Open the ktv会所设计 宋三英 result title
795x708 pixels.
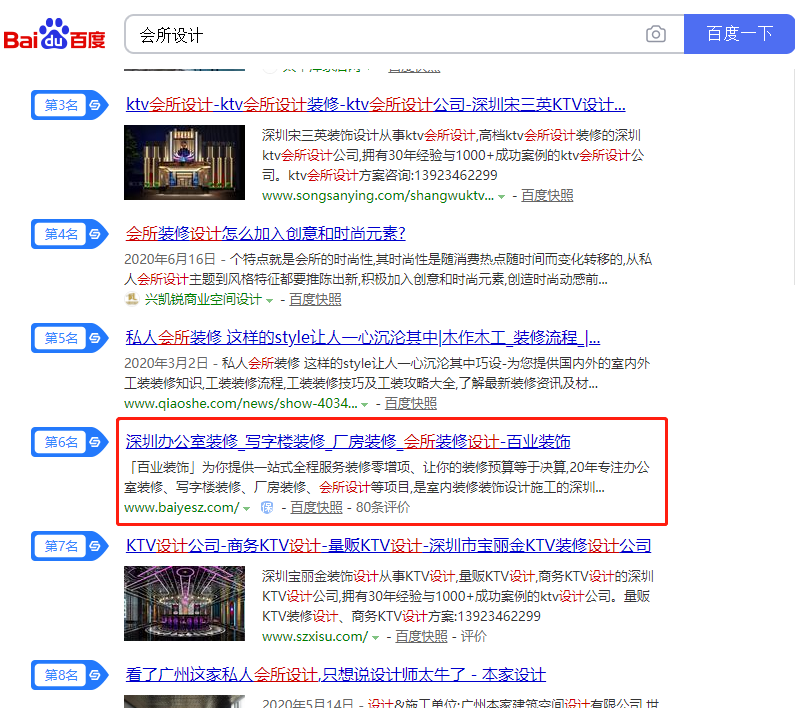pos(375,104)
